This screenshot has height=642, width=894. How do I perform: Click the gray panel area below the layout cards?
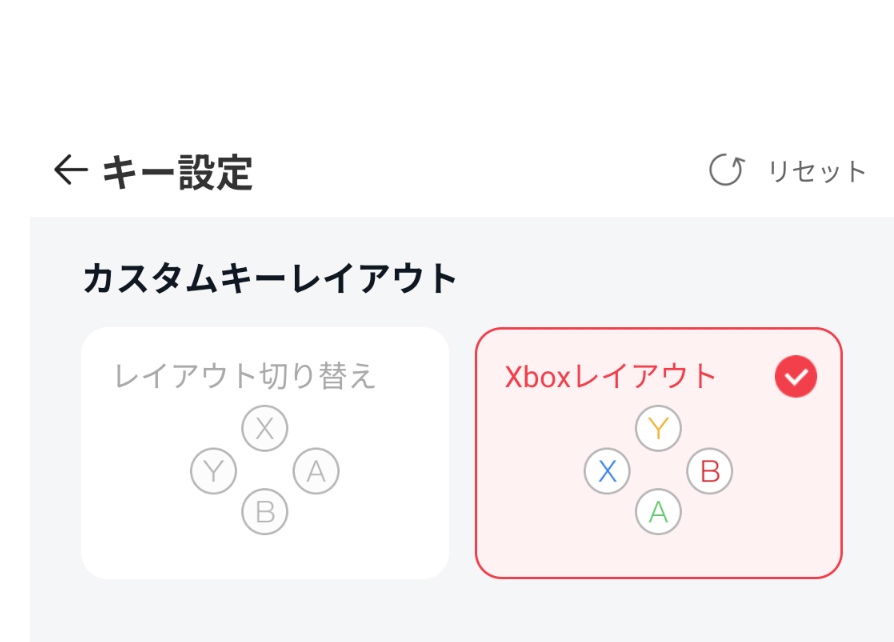pos(460,612)
